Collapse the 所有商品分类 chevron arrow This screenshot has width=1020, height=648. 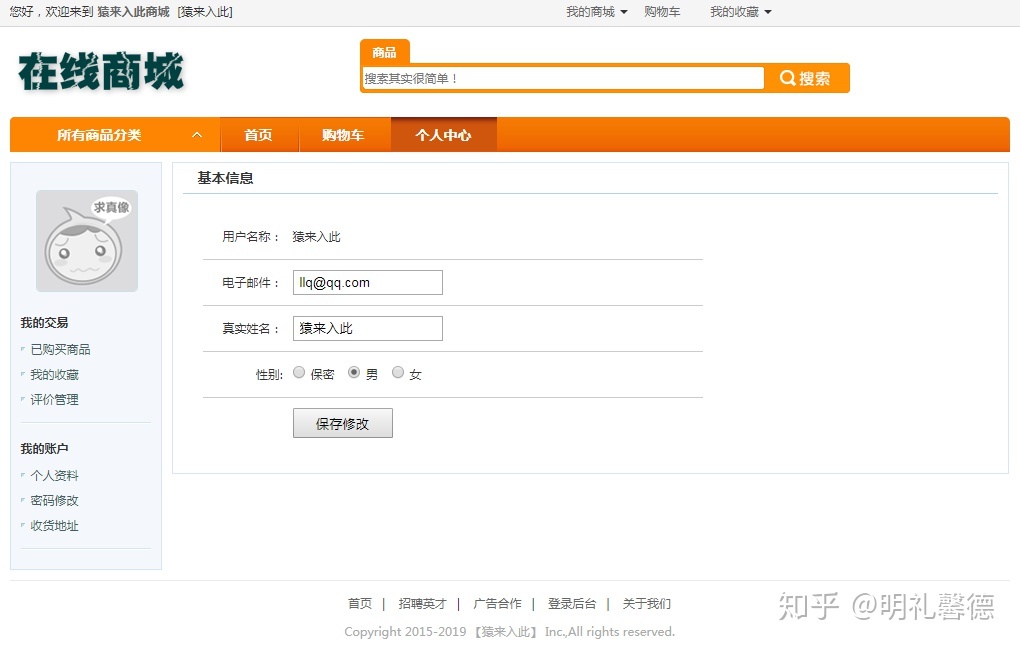[197, 135]
